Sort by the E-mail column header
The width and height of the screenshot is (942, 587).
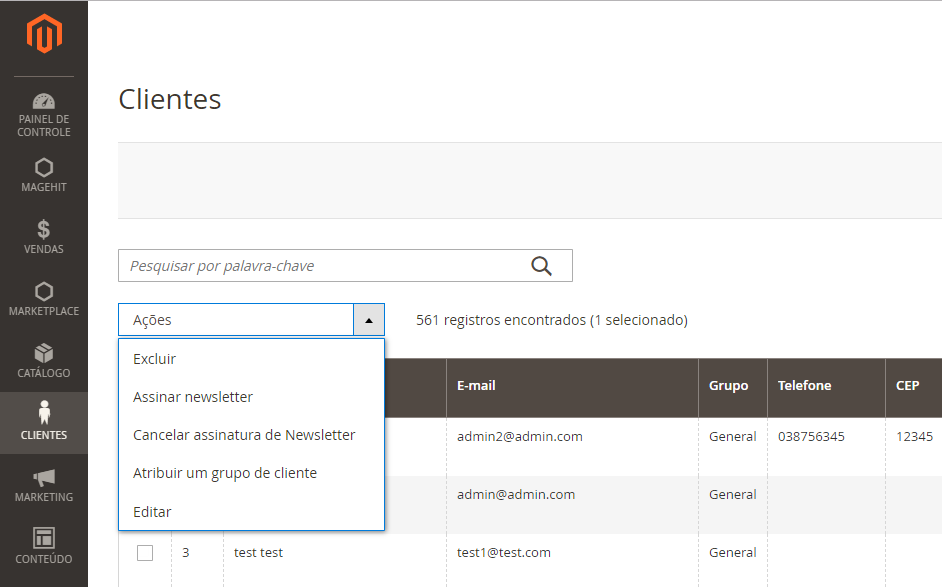(x=572, y=388)
